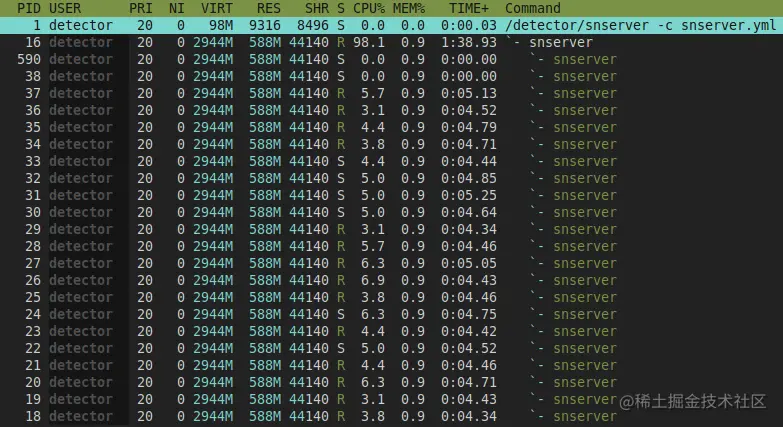Click TIME+ value 0:04.85
783x427 pixels.
click(x=469, y=178)
